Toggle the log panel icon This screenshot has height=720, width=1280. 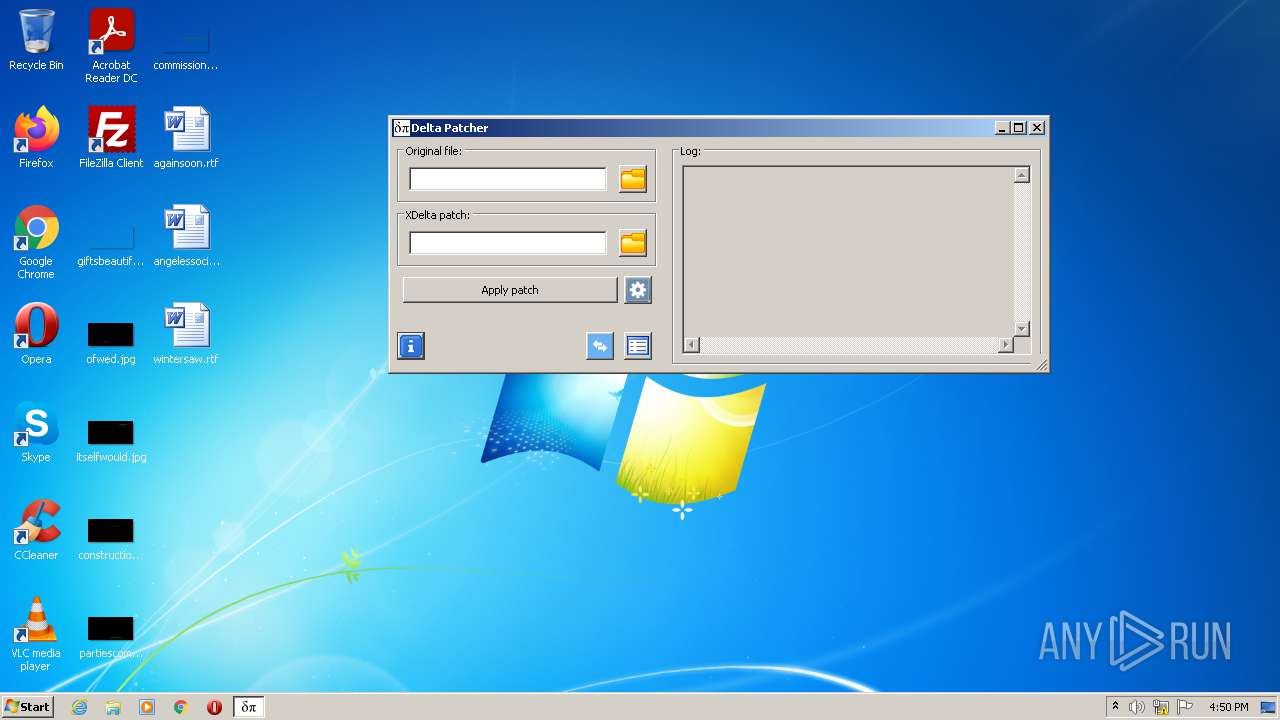pyautogui.click(x=638, y=346)
